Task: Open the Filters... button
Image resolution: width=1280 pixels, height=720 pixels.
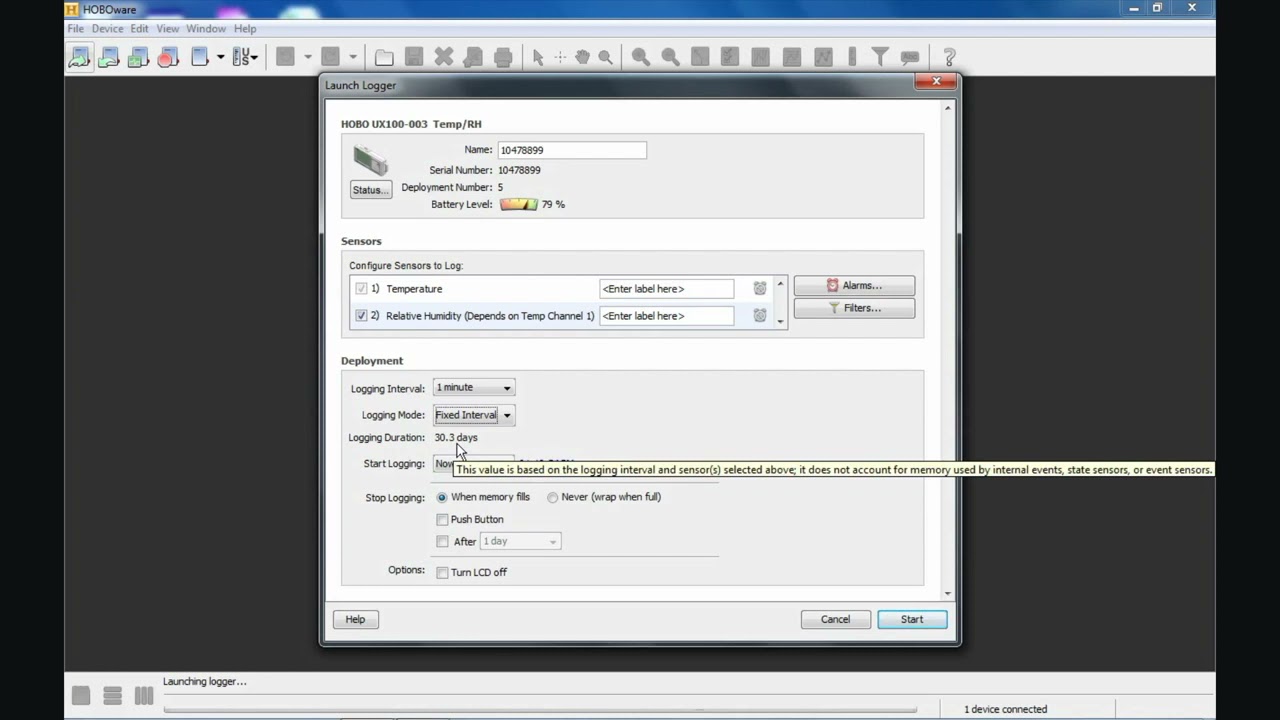Action: click(x=854, y=308)
